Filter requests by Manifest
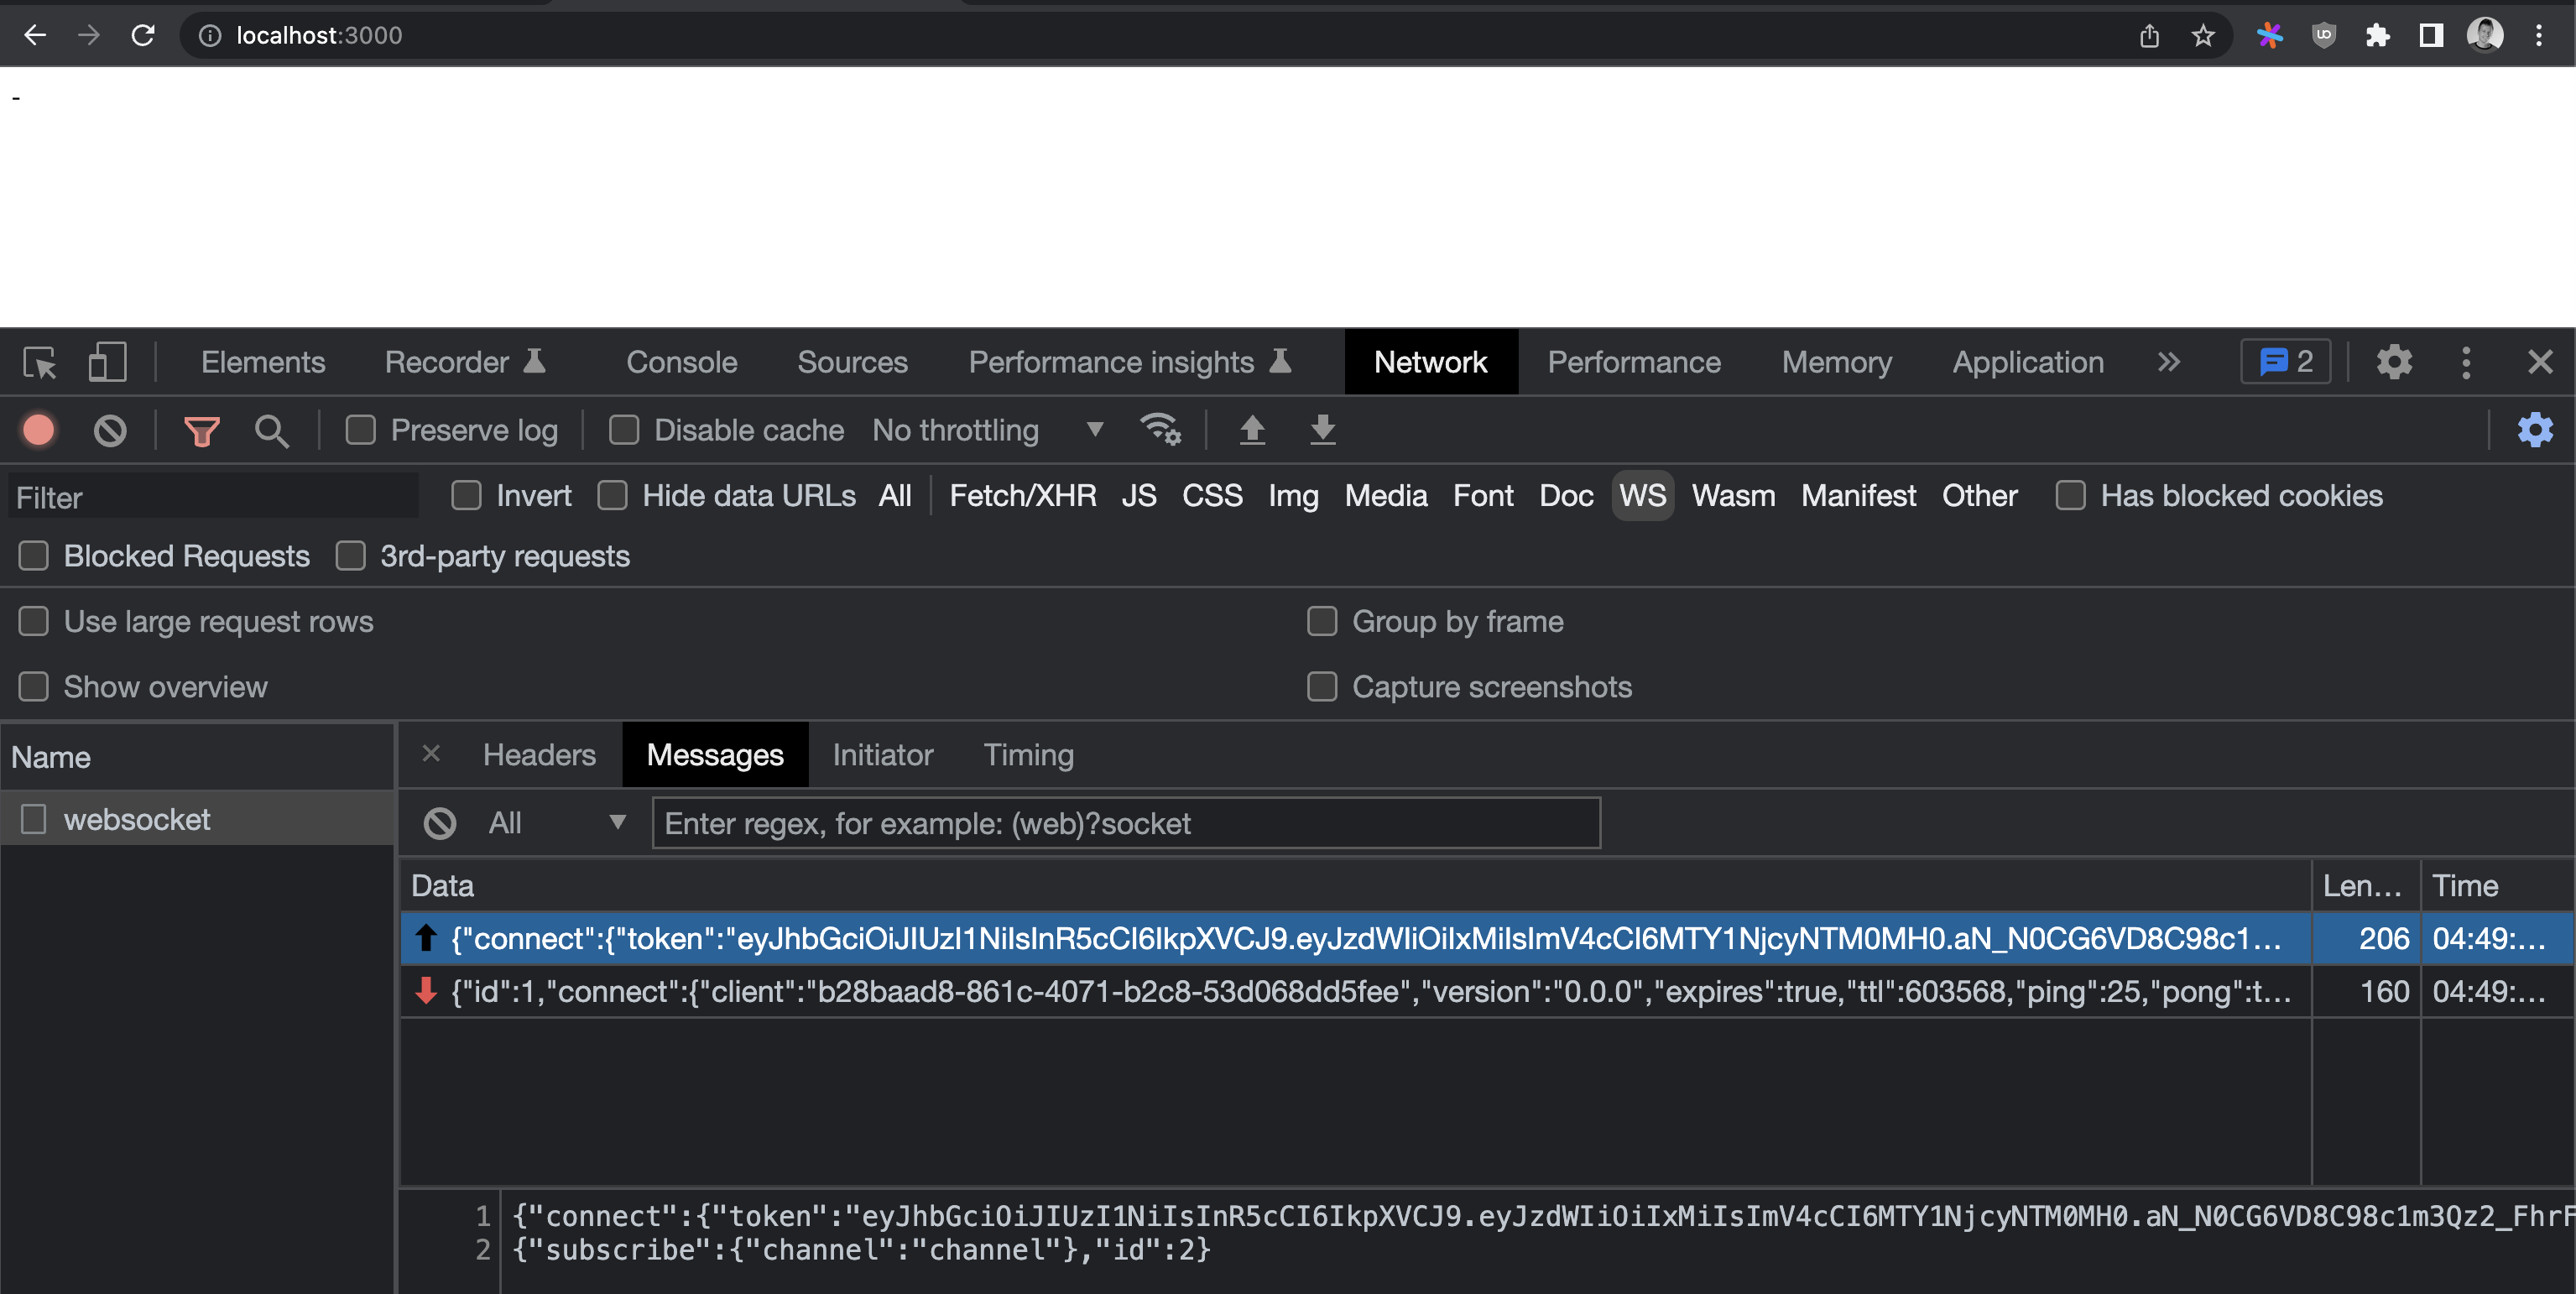This screenshot has width=2576, height=1294. 1858,495
